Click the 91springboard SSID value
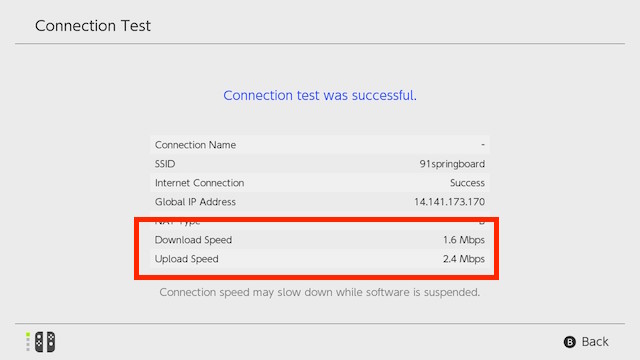The height and width of the screenshot is (360, 640). point(452,164)
